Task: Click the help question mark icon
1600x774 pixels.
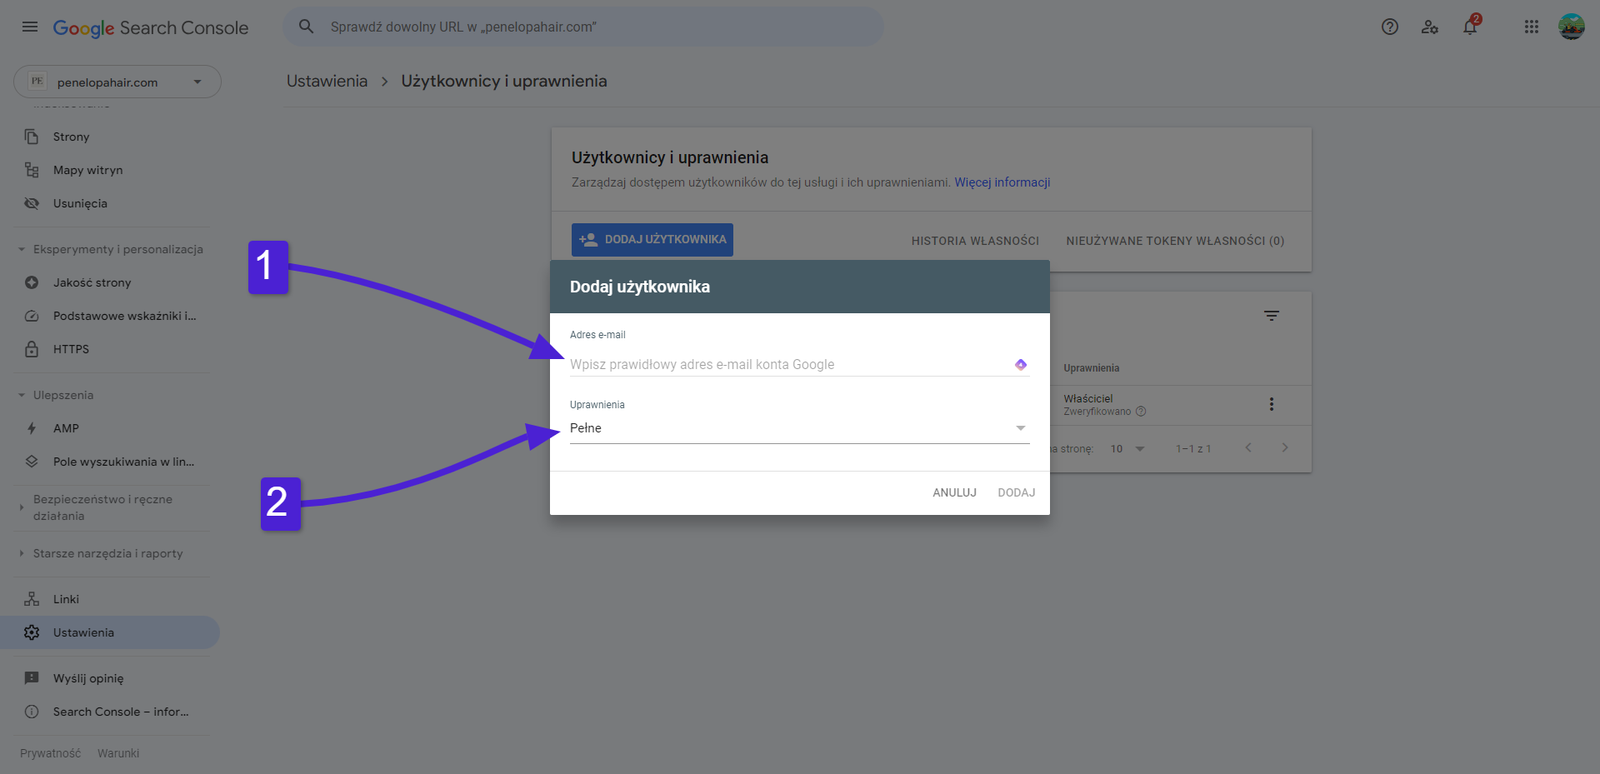Action: pyautogui.click(x=1389, y=27)
